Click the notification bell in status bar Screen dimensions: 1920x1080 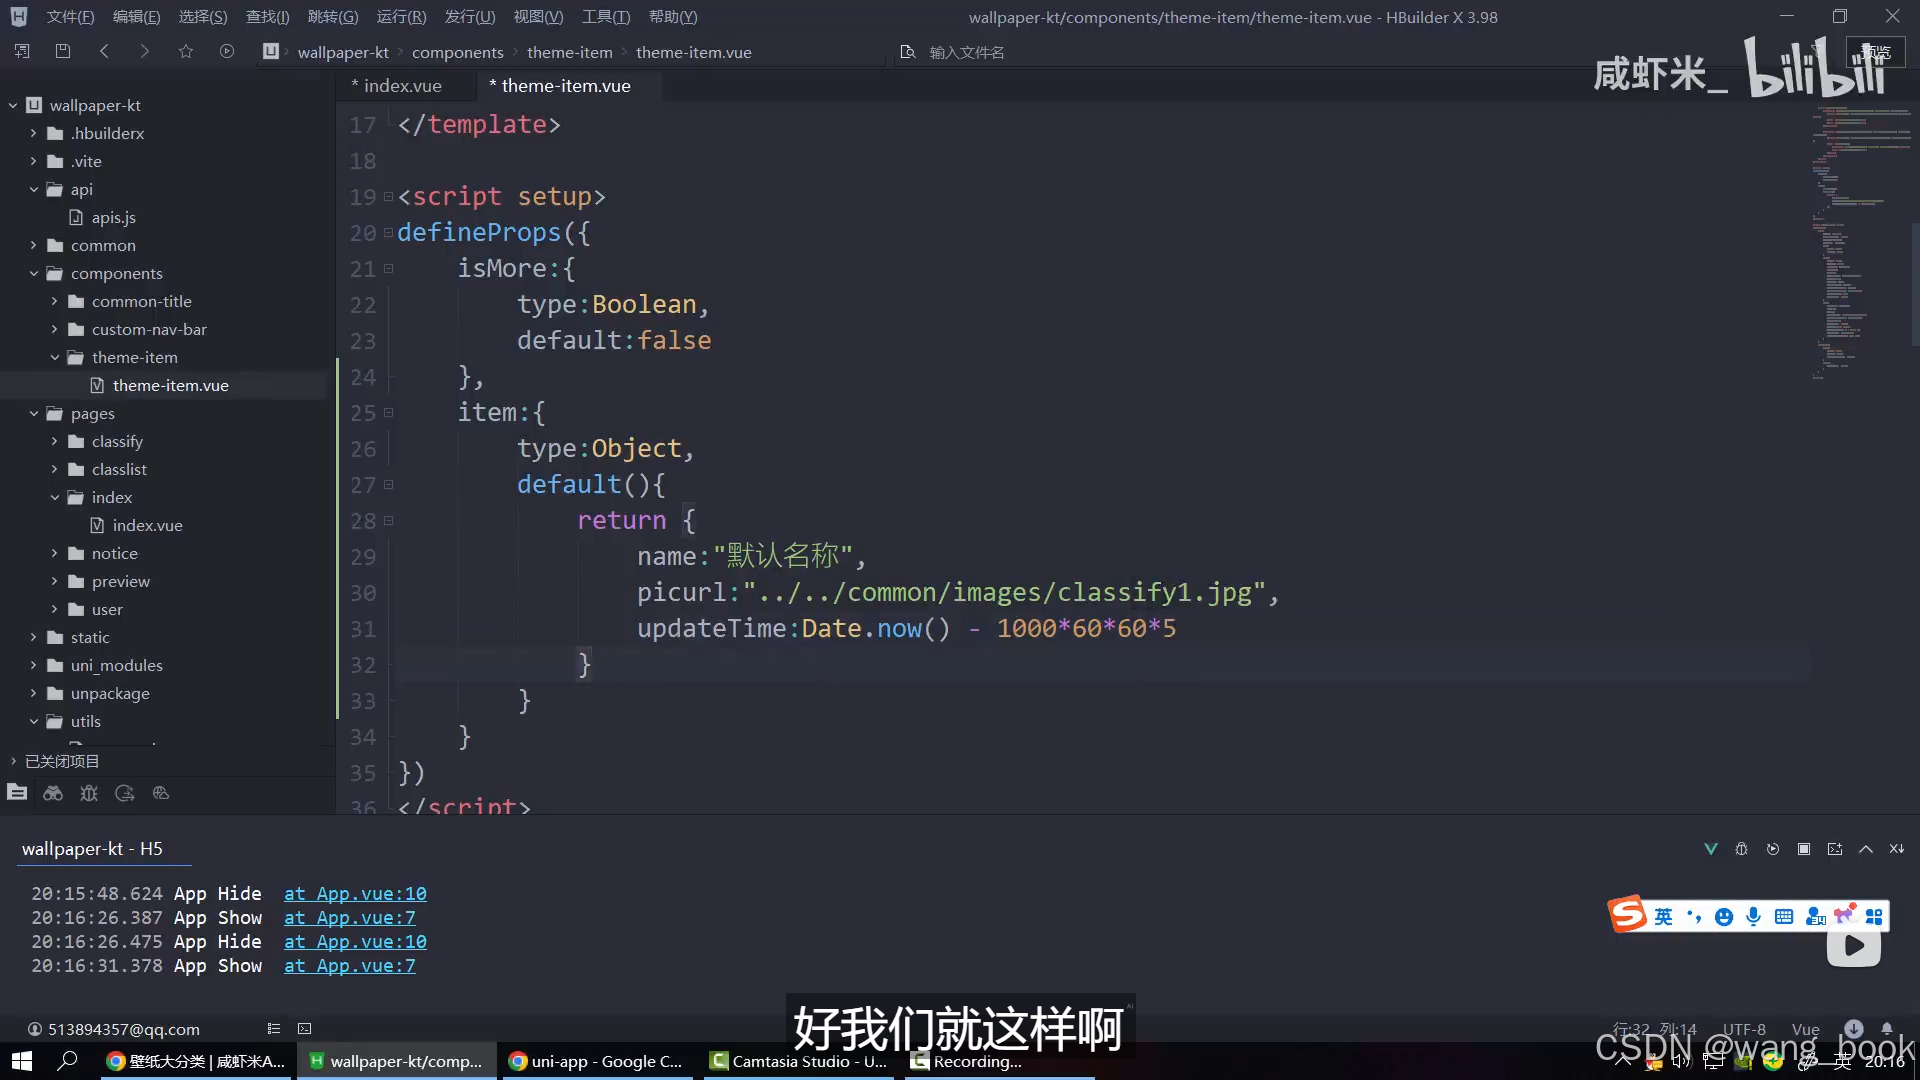(1887, 1028)
